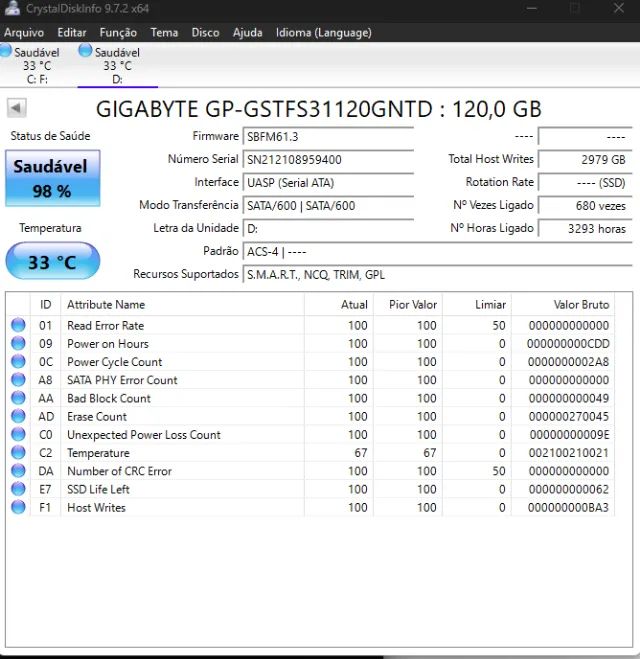Click the transfer mode field SATA/600 | SATA/600
Screen dimensions: 640x659
click(x=328, y=206)
